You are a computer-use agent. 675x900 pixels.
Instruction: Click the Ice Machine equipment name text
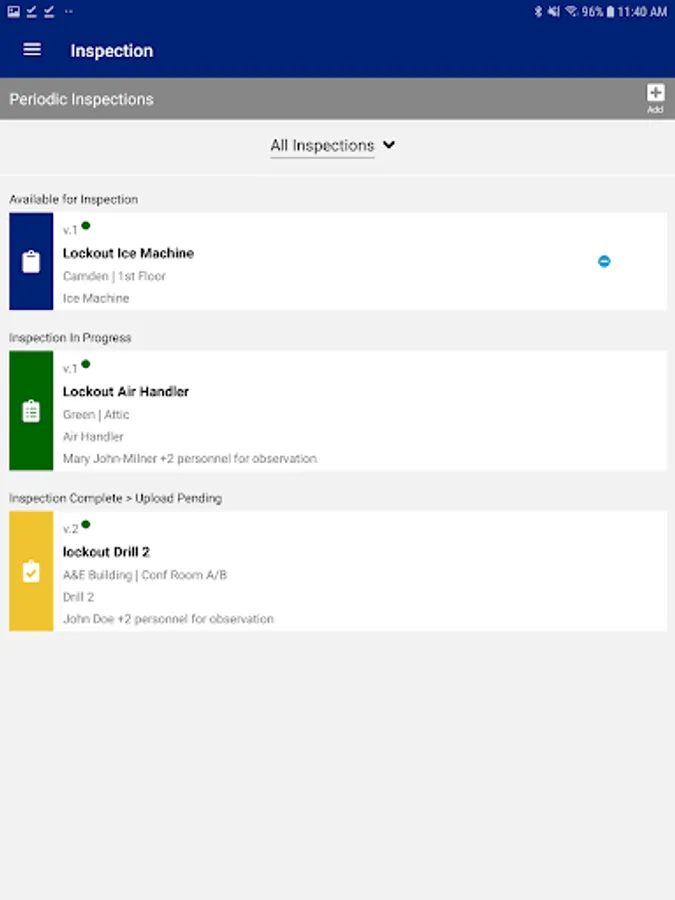(96, 298)
